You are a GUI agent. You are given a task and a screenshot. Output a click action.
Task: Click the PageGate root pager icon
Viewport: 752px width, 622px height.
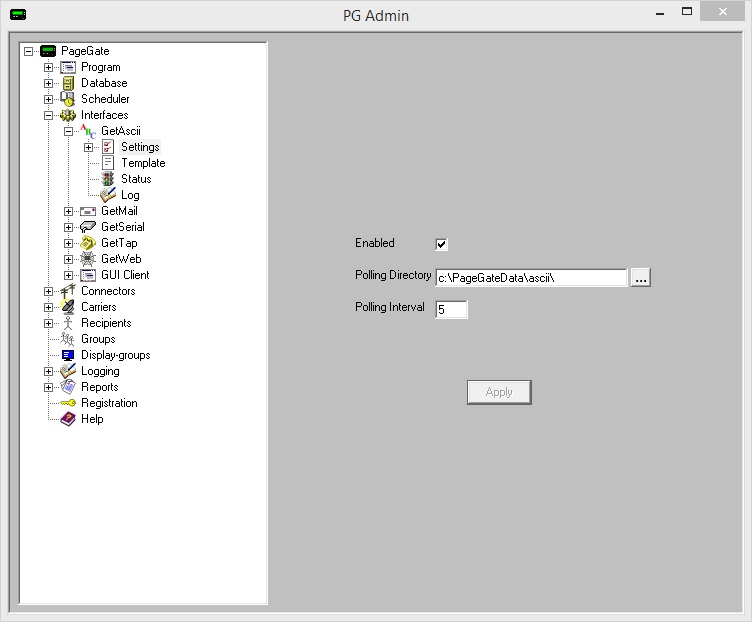pos(48,51)
